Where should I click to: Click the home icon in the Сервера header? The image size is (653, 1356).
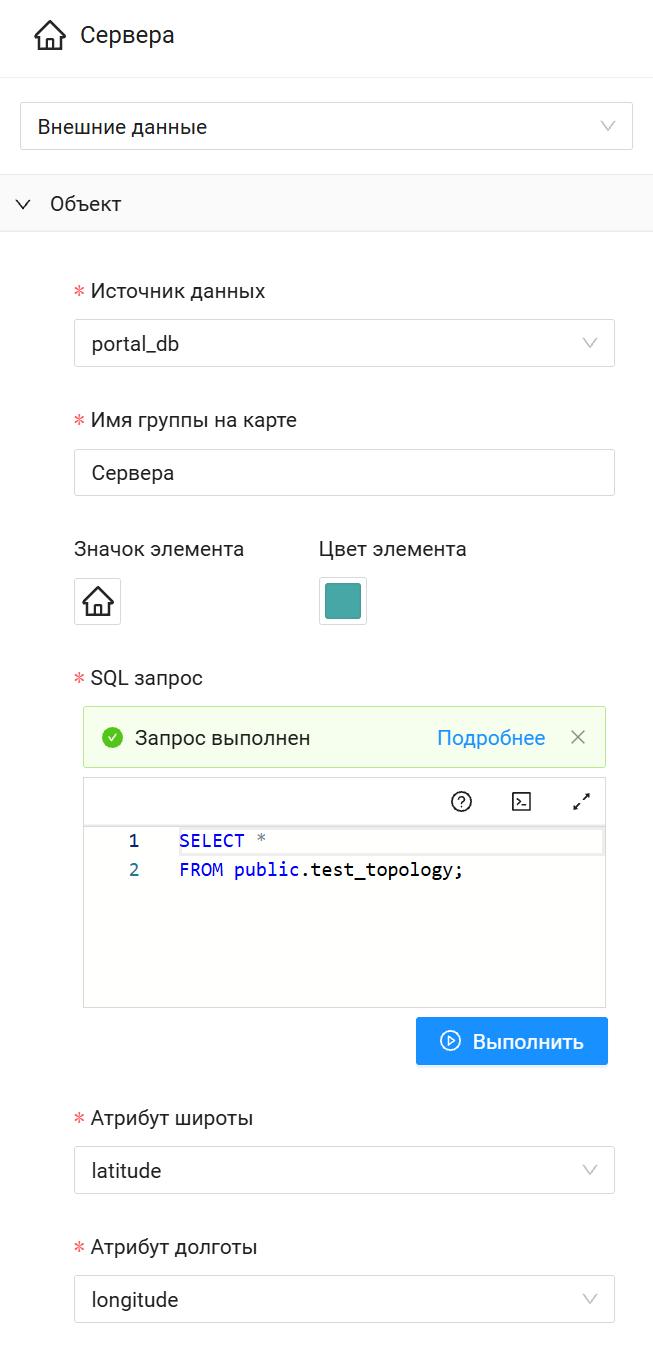coord(49,35)
